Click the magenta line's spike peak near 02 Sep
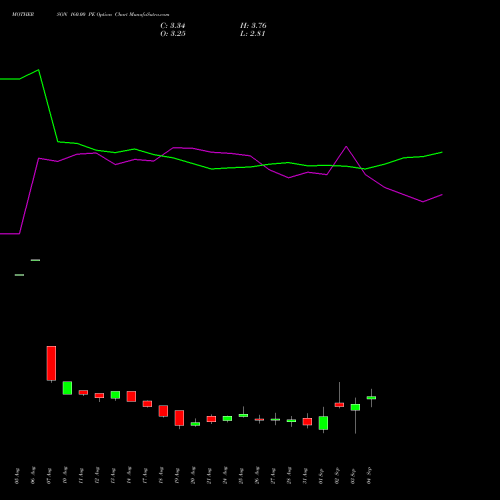 pyautogui.click(x=346, y=146)
